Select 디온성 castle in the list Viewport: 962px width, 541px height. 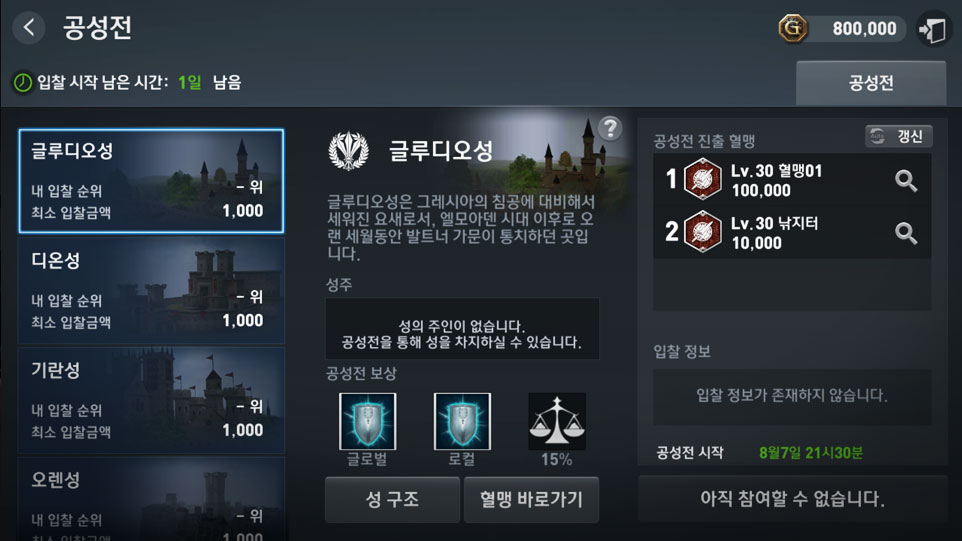coord(152,291)
